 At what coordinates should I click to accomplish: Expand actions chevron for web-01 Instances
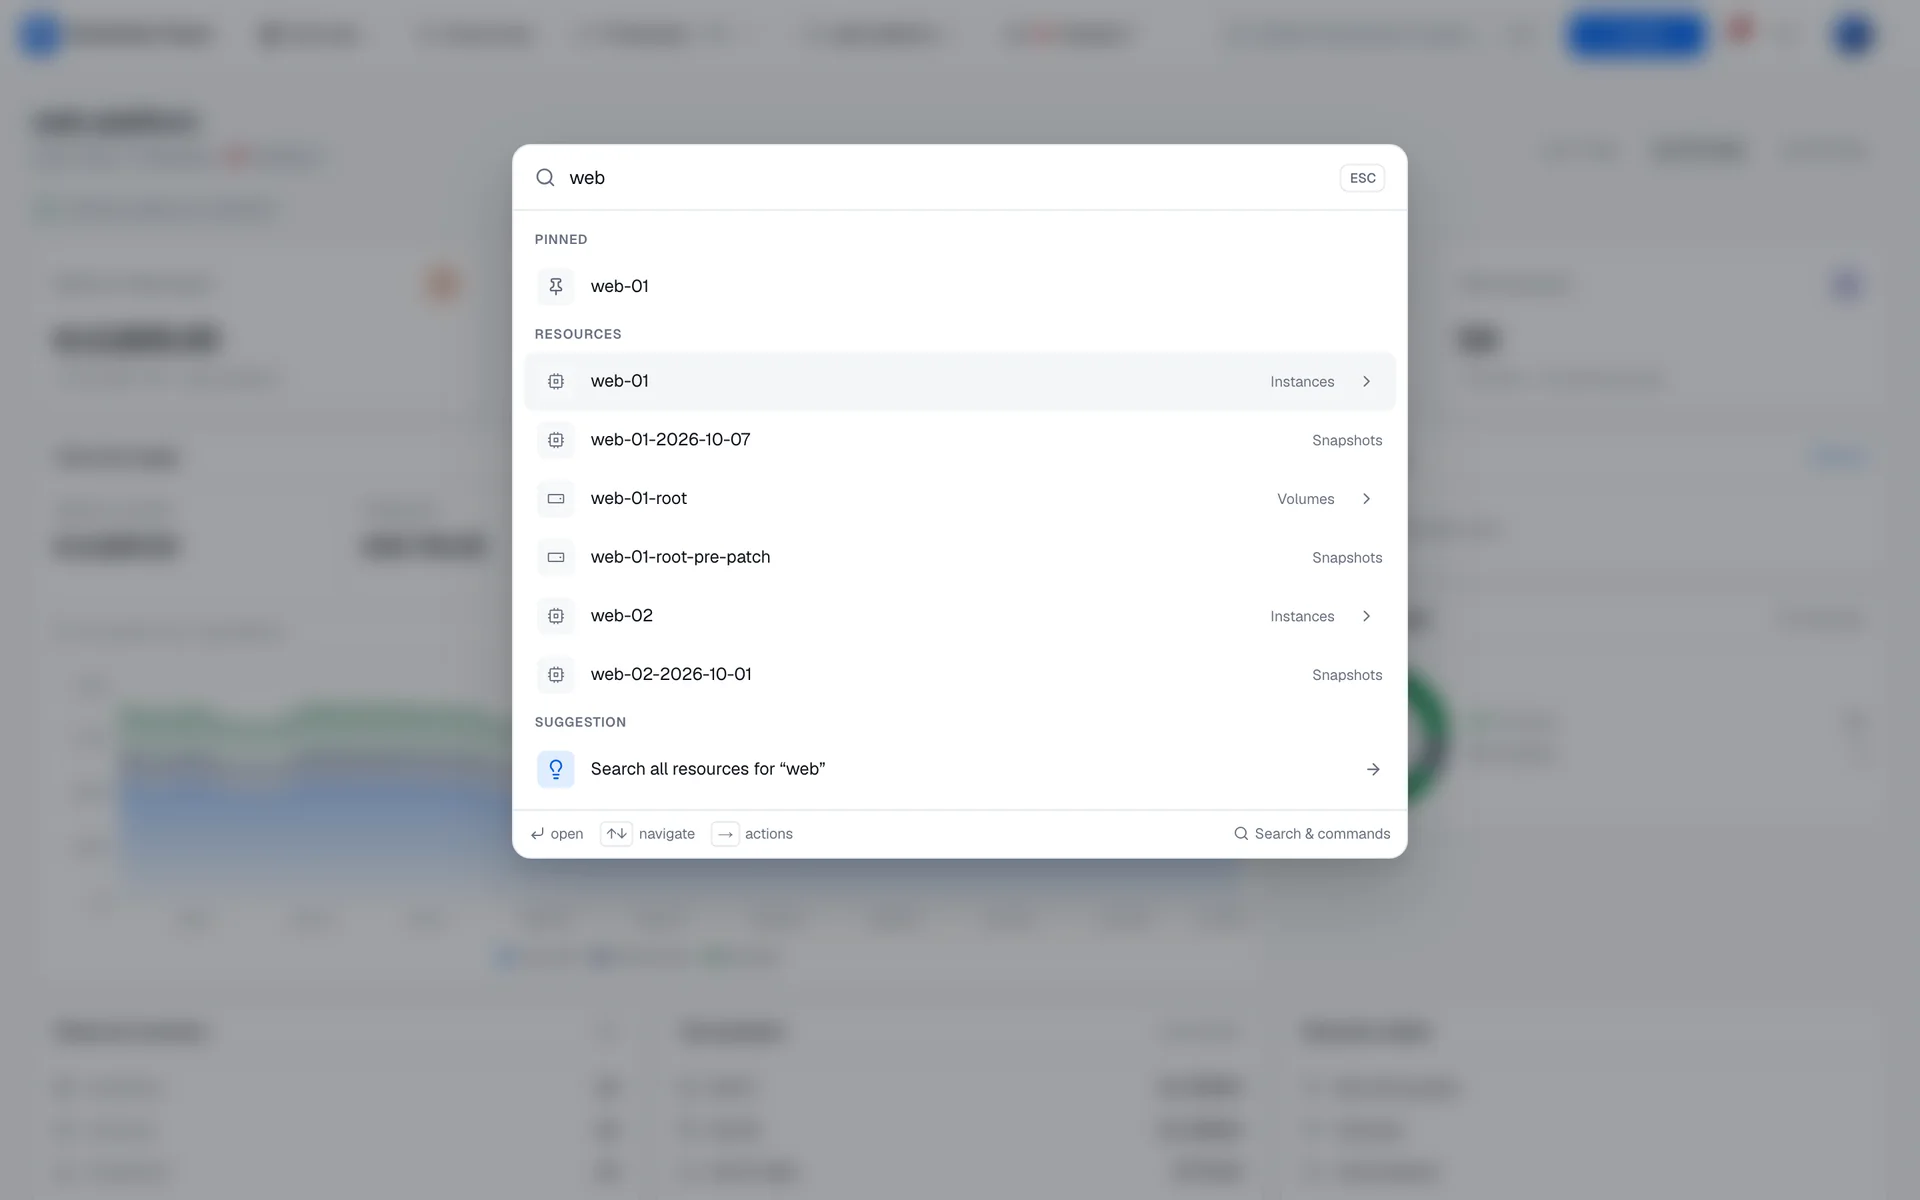(1366, 382)
